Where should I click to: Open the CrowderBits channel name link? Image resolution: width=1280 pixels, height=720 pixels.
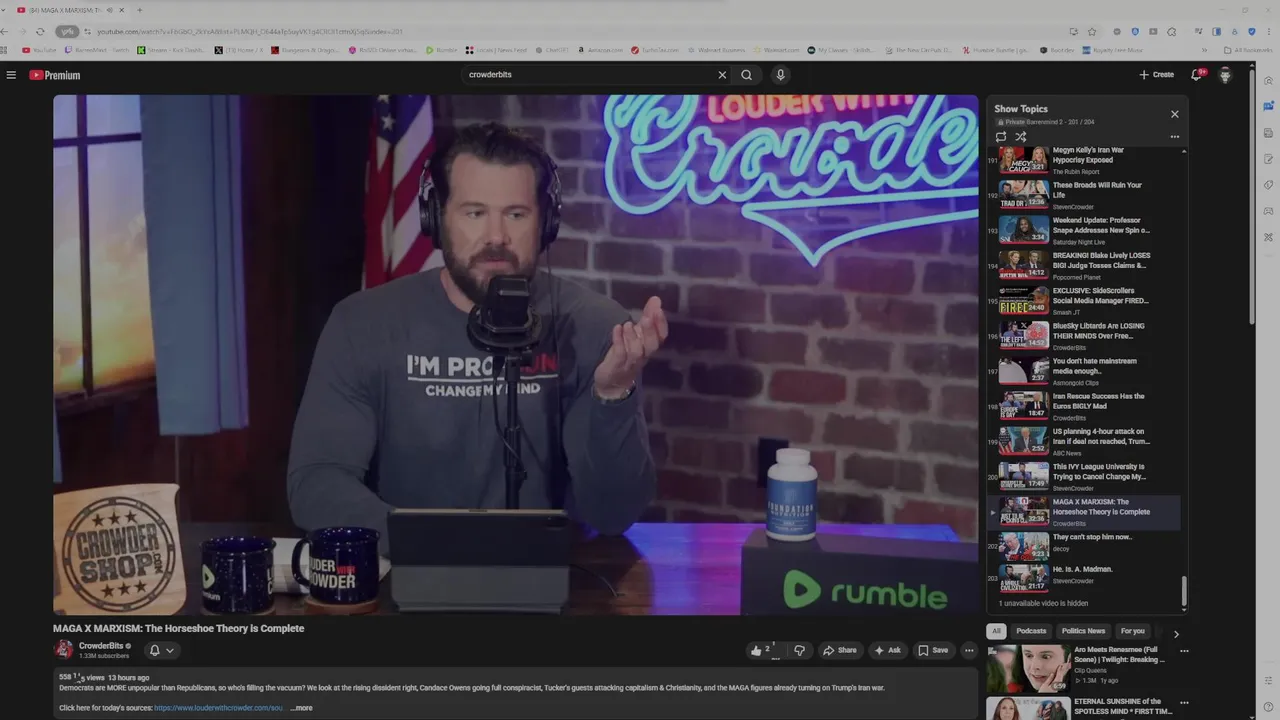click(x=101, y=646)
